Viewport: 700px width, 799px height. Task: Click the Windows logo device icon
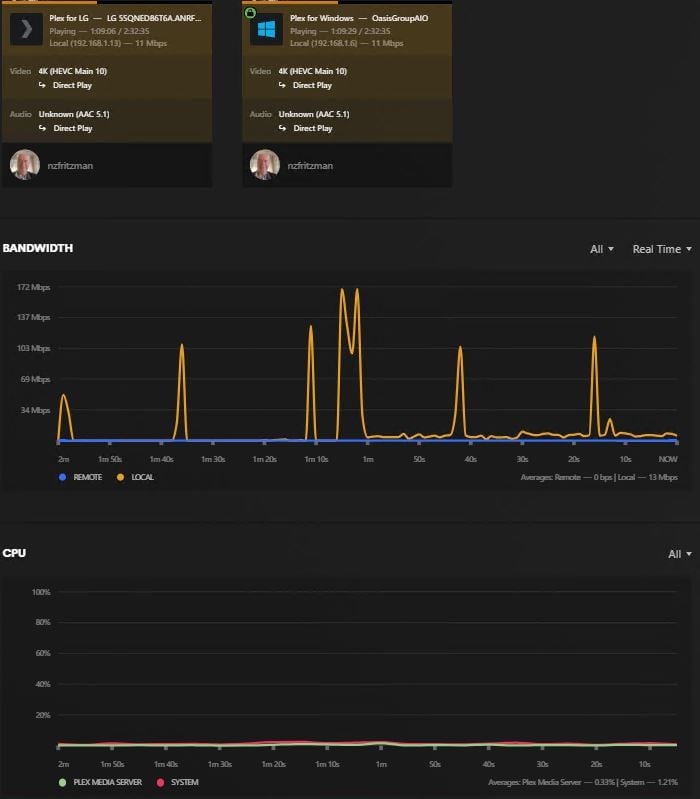tap(266, 30)
